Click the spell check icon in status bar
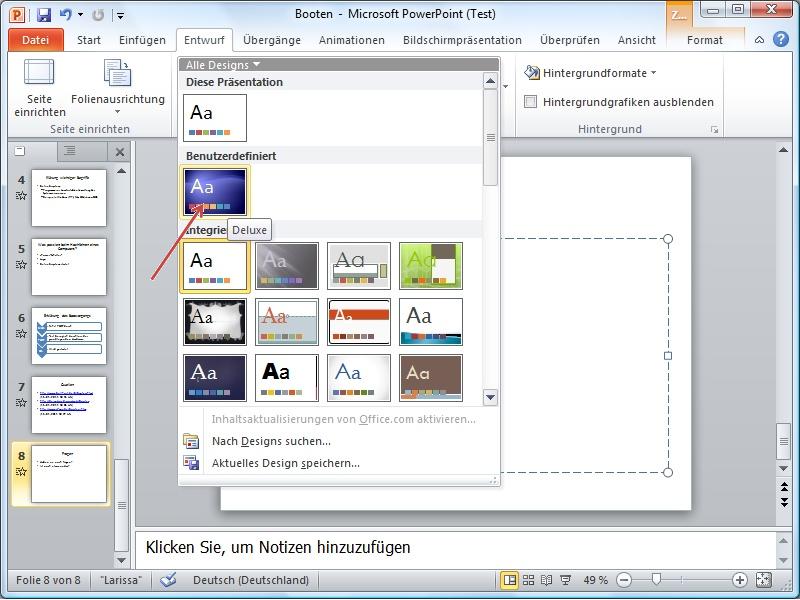800x600 pixels. 168,580
